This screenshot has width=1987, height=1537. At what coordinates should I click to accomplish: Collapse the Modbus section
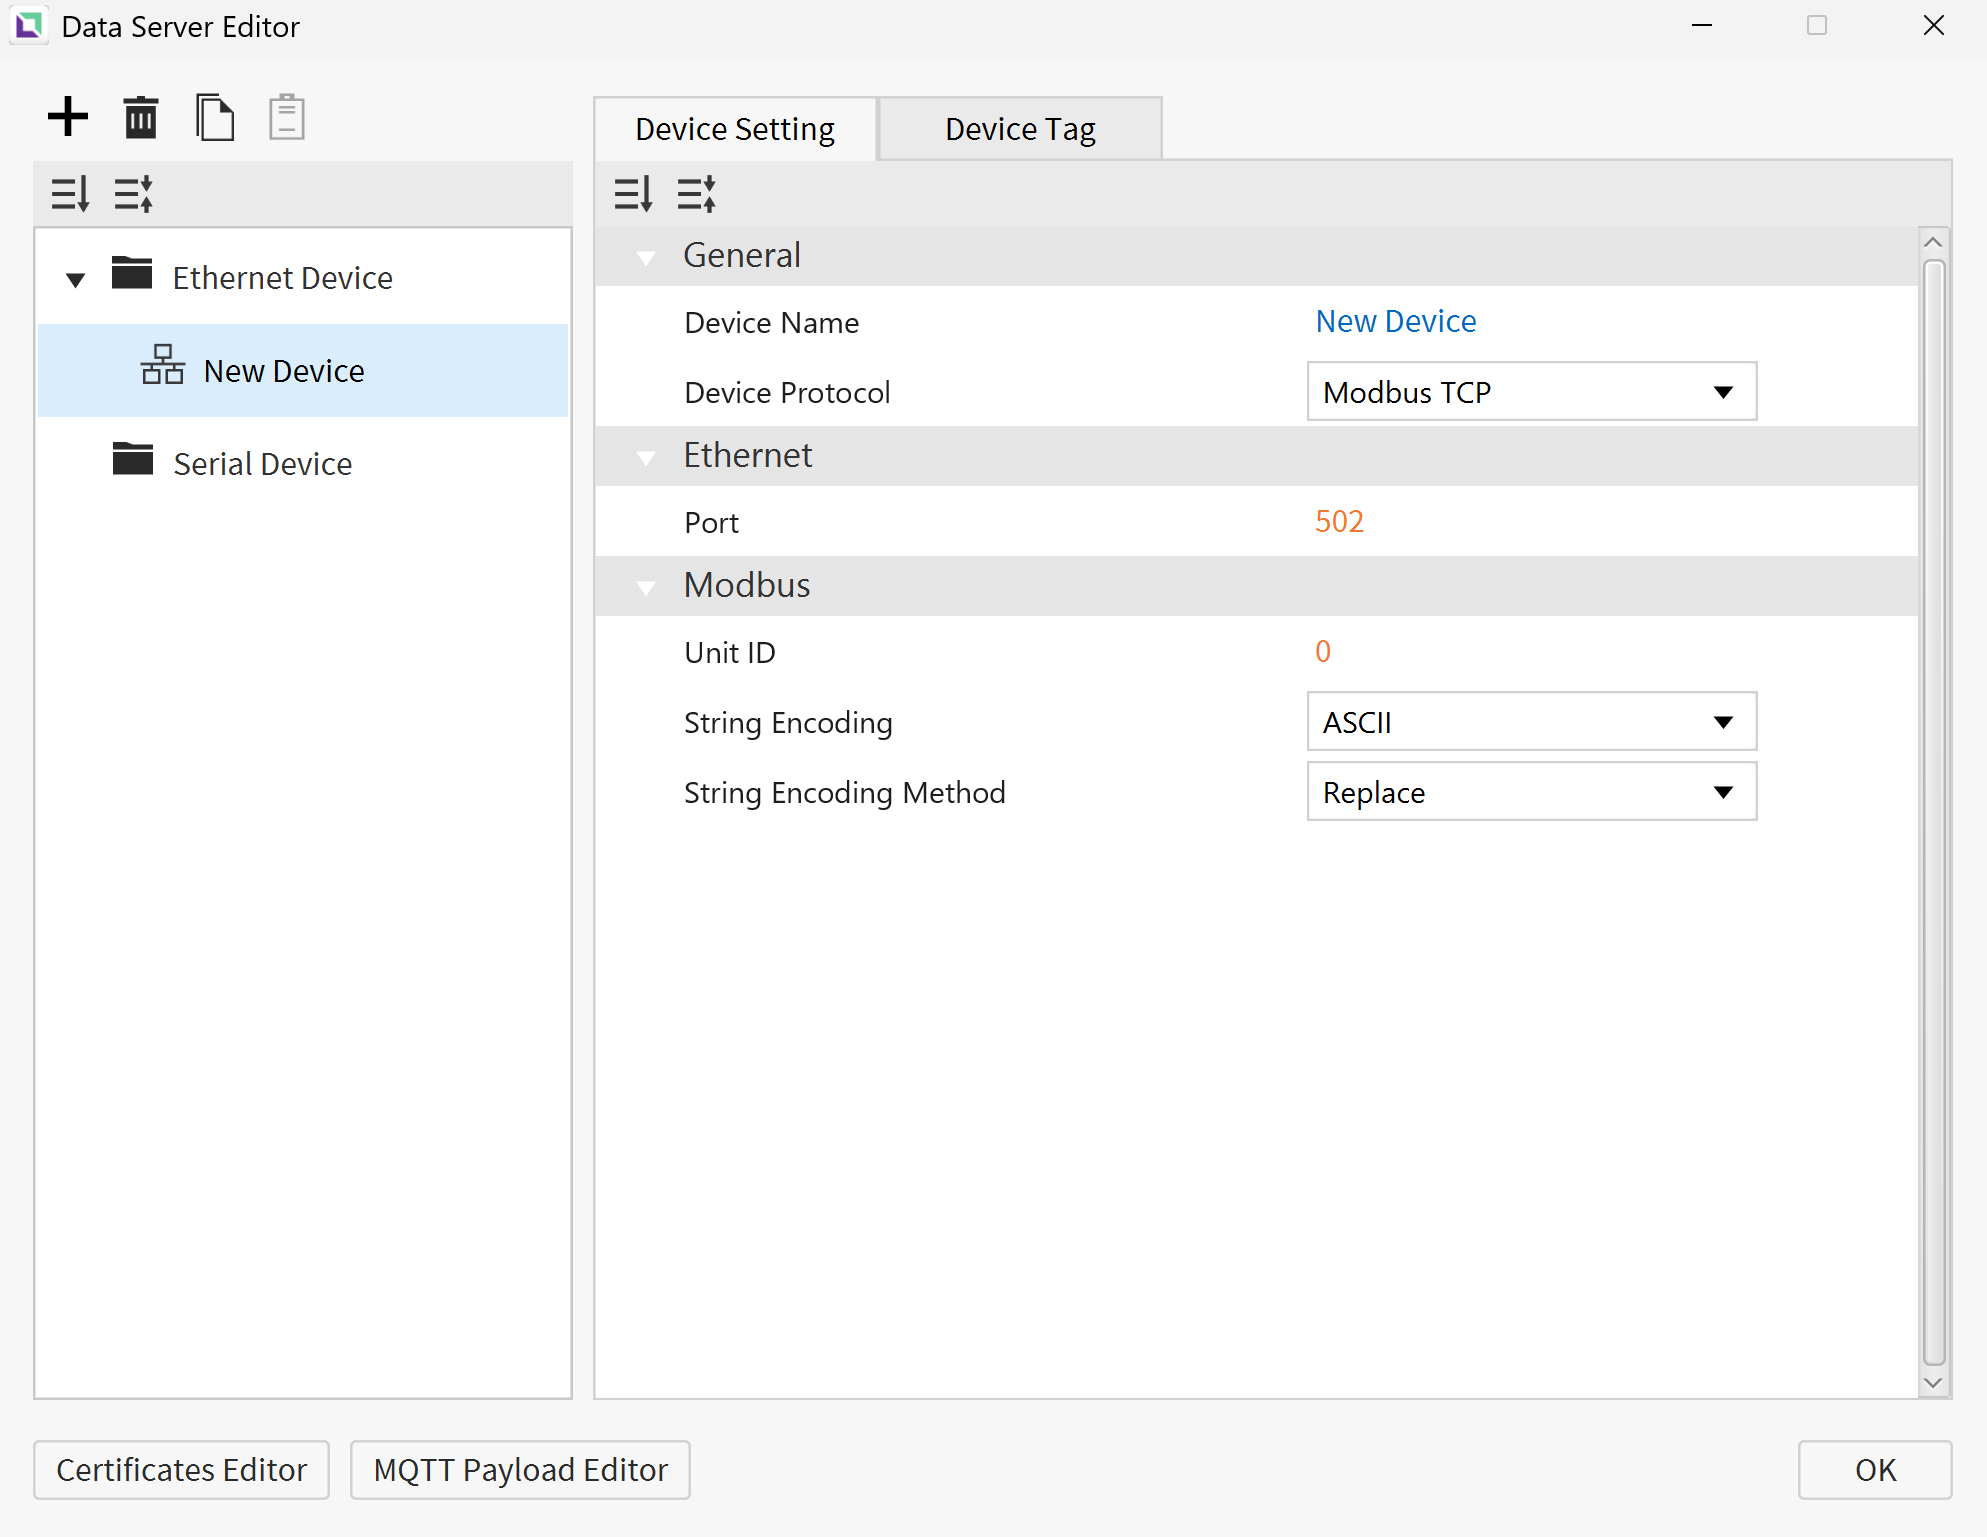pos(646,588)
